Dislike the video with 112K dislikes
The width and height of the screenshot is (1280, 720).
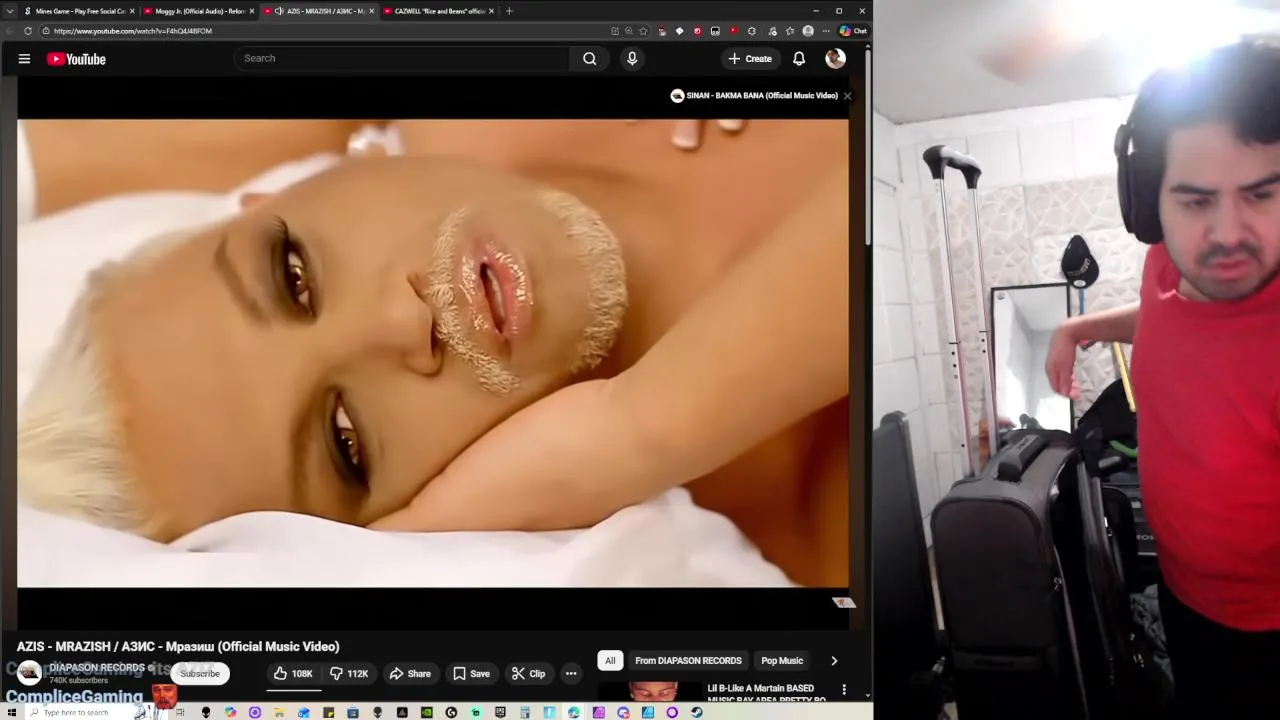349,674
